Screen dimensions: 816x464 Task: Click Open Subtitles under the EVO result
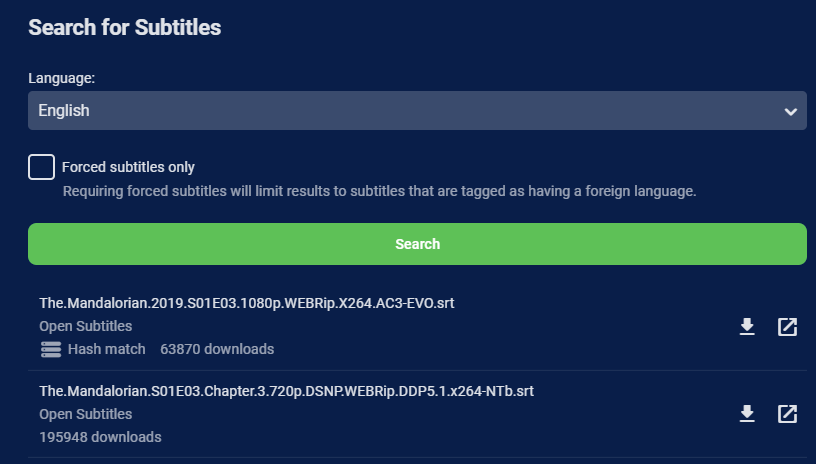86,326
